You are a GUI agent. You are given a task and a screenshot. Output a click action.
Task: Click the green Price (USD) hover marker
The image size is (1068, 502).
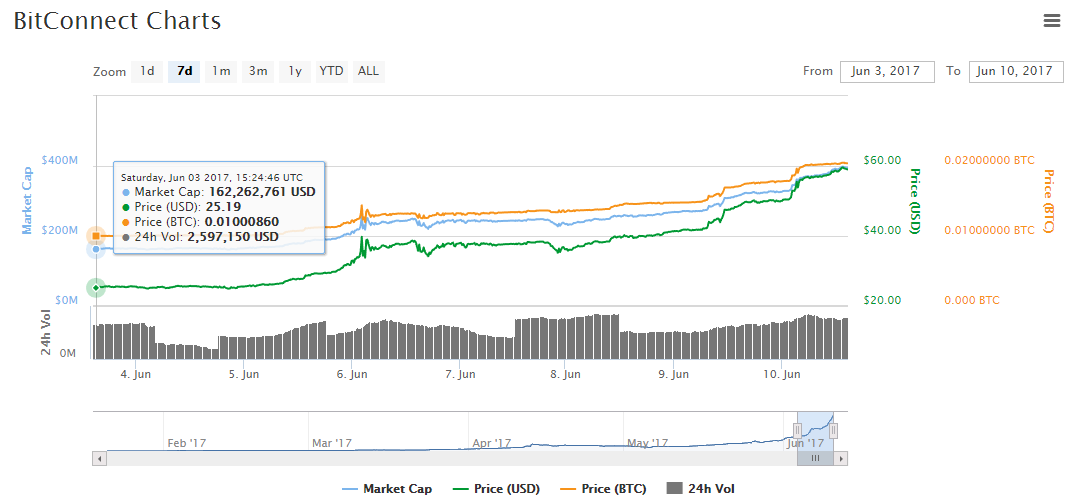(96, 287)
